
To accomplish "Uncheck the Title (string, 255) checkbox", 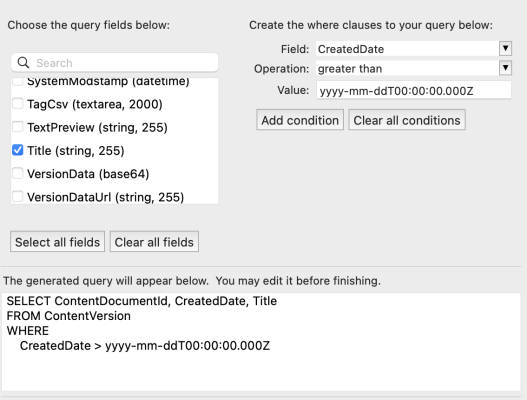I will click(x=17, y=150).
